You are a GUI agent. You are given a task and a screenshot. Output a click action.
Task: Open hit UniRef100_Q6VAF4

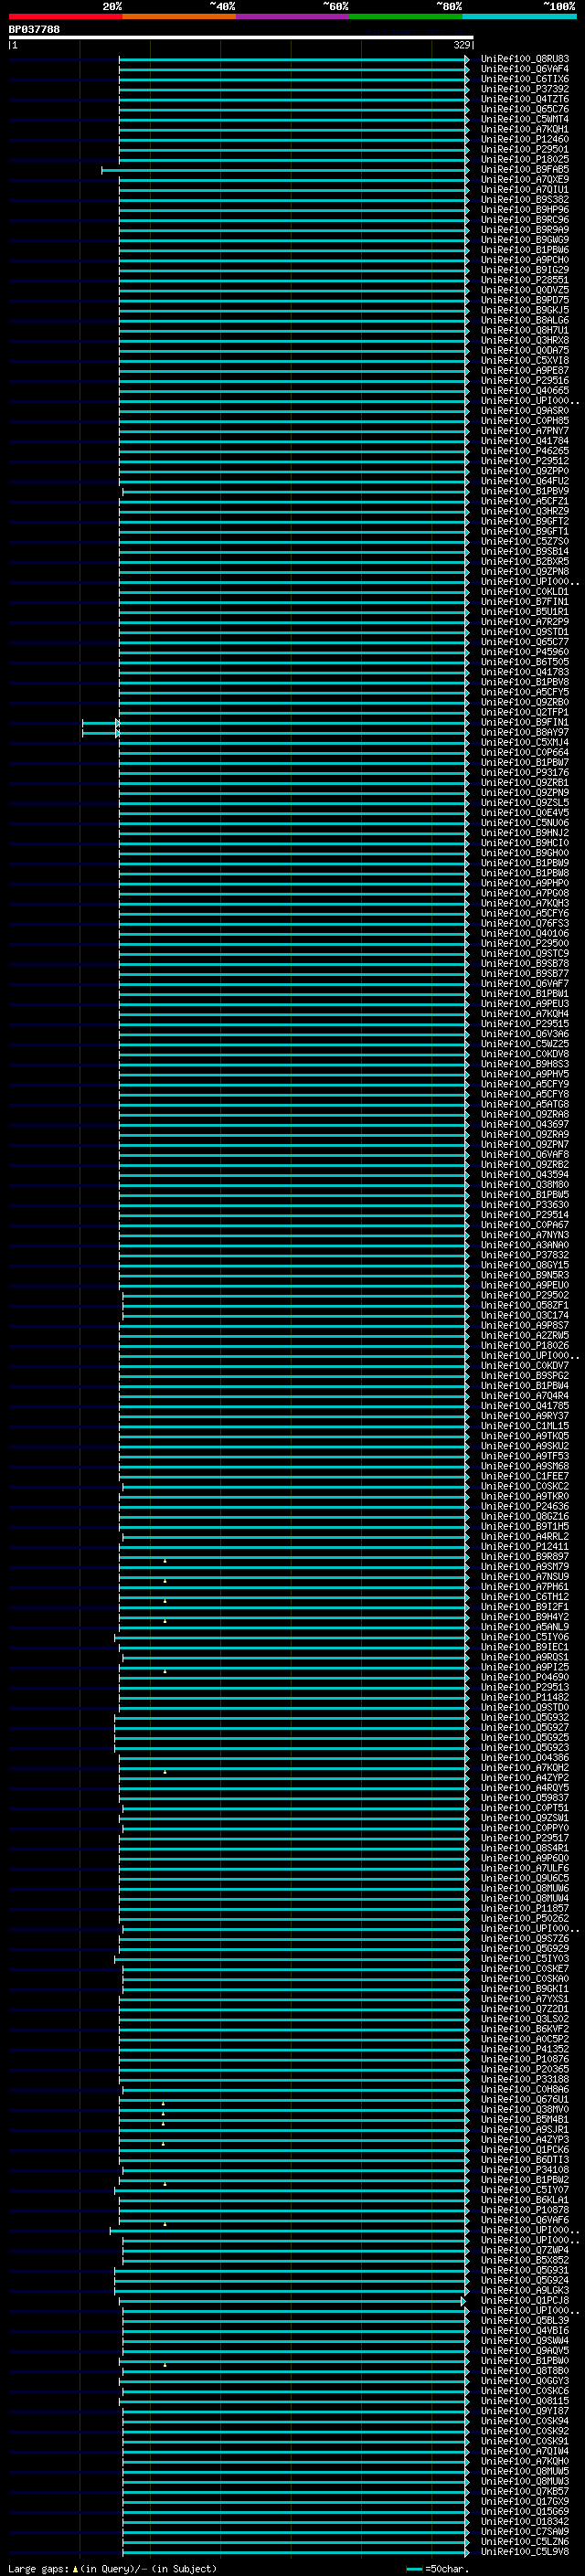(525, 69)
